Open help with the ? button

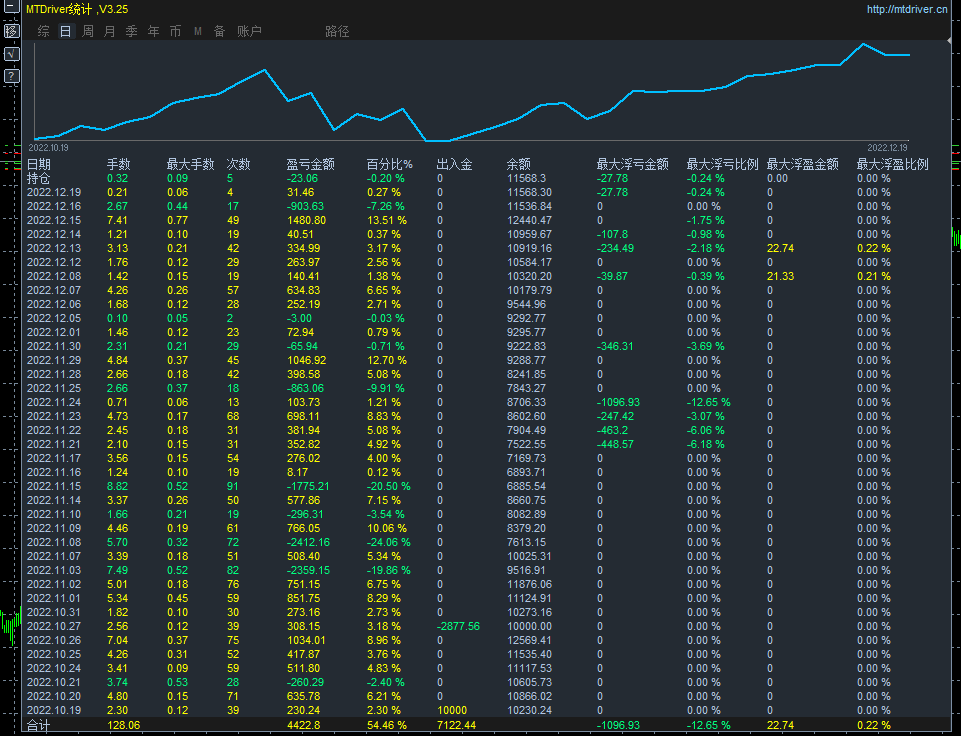12,77
